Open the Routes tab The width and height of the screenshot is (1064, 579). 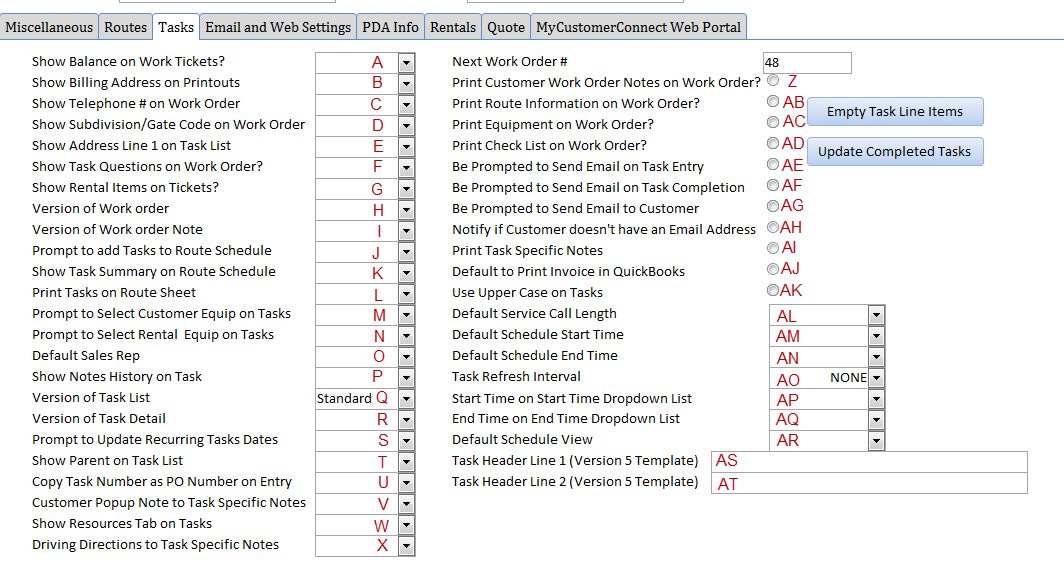coord(126,27)
